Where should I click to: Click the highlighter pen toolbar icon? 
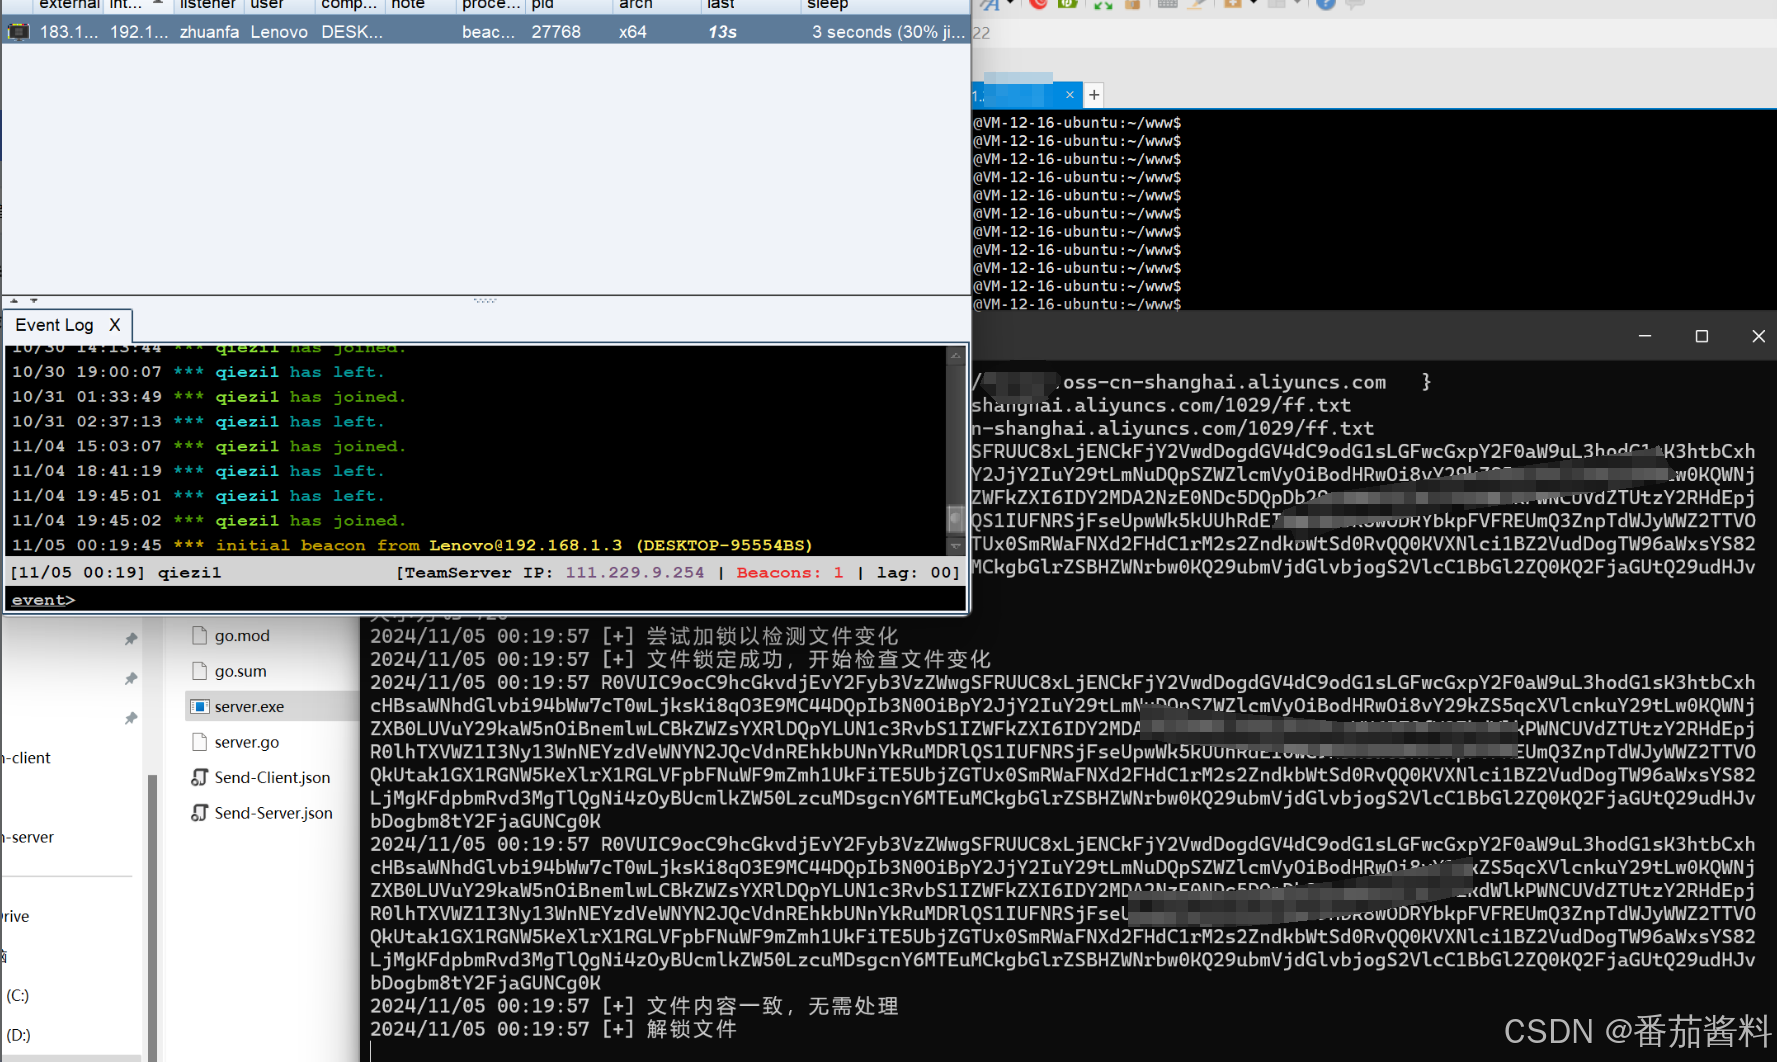pos(1196,4)
